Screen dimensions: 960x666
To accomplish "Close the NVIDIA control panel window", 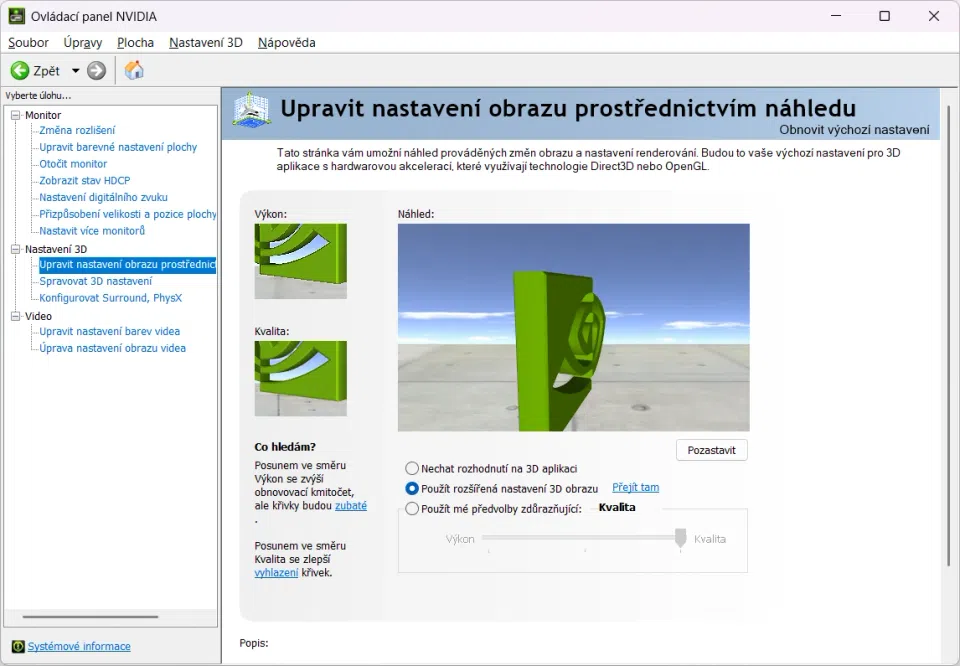I will 934,16.
